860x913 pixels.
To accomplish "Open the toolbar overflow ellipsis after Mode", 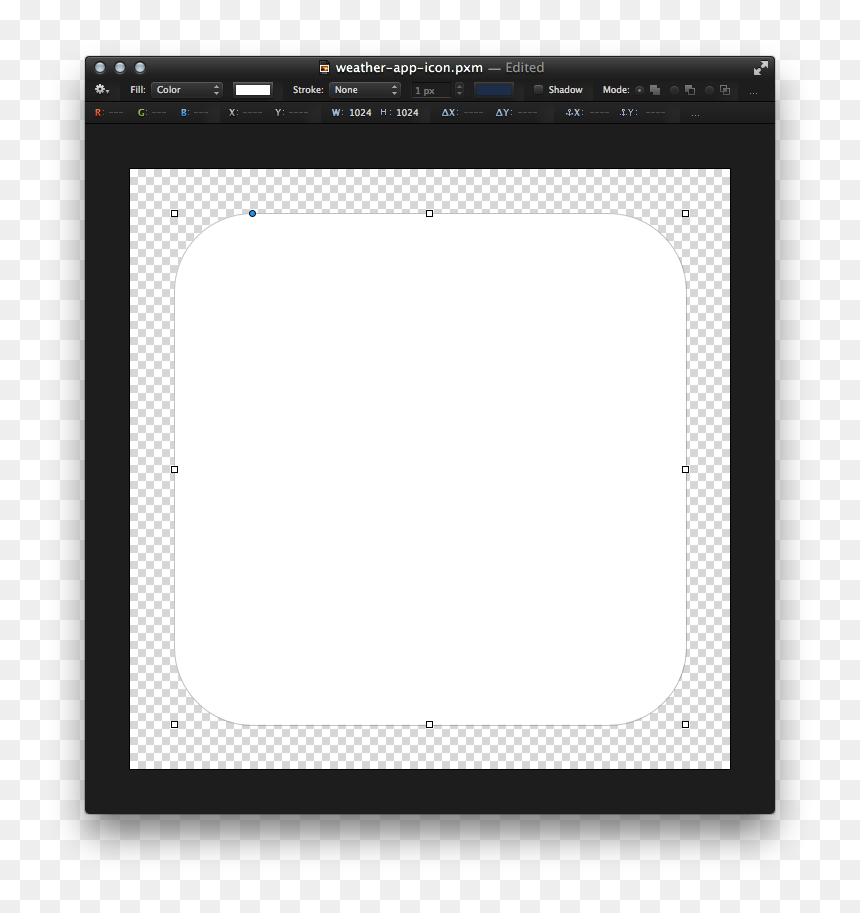I will [753, 92].
